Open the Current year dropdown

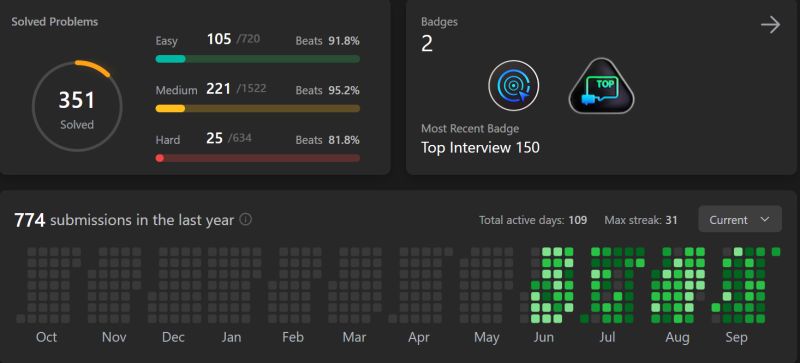739,220
